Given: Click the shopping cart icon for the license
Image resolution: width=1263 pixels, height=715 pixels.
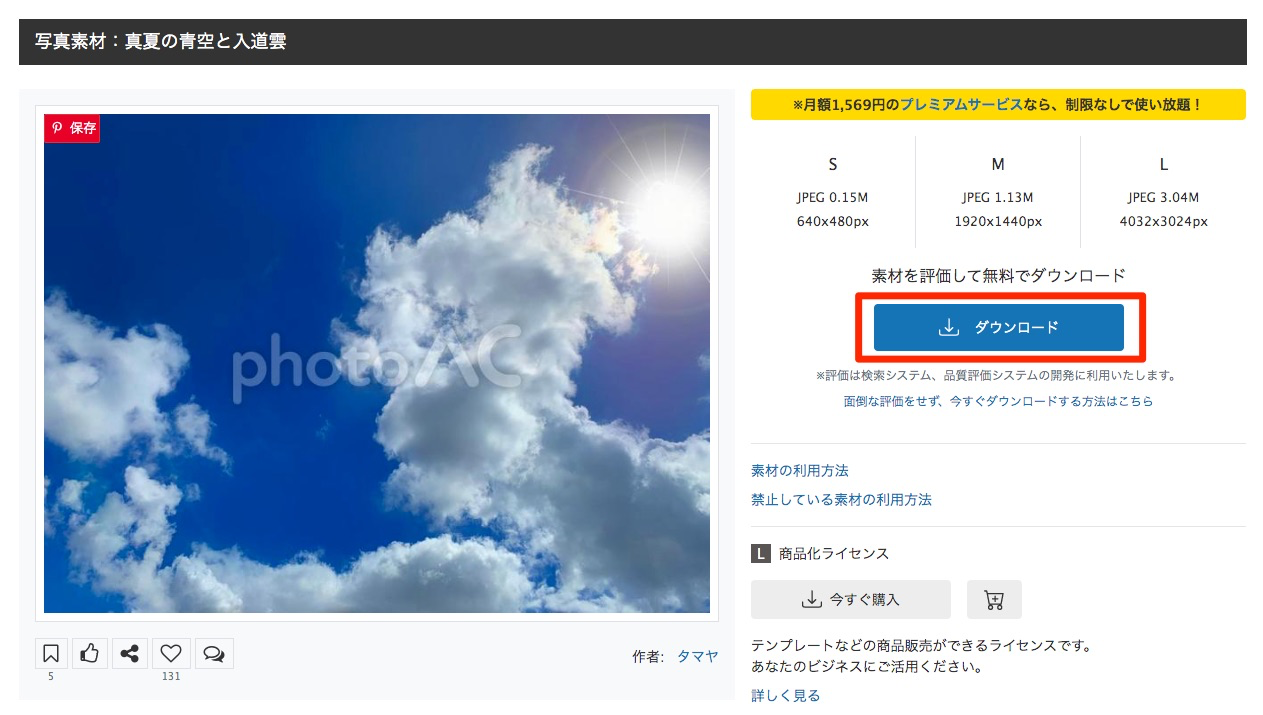Looking at the screenshot, I should tap(993, 599).
